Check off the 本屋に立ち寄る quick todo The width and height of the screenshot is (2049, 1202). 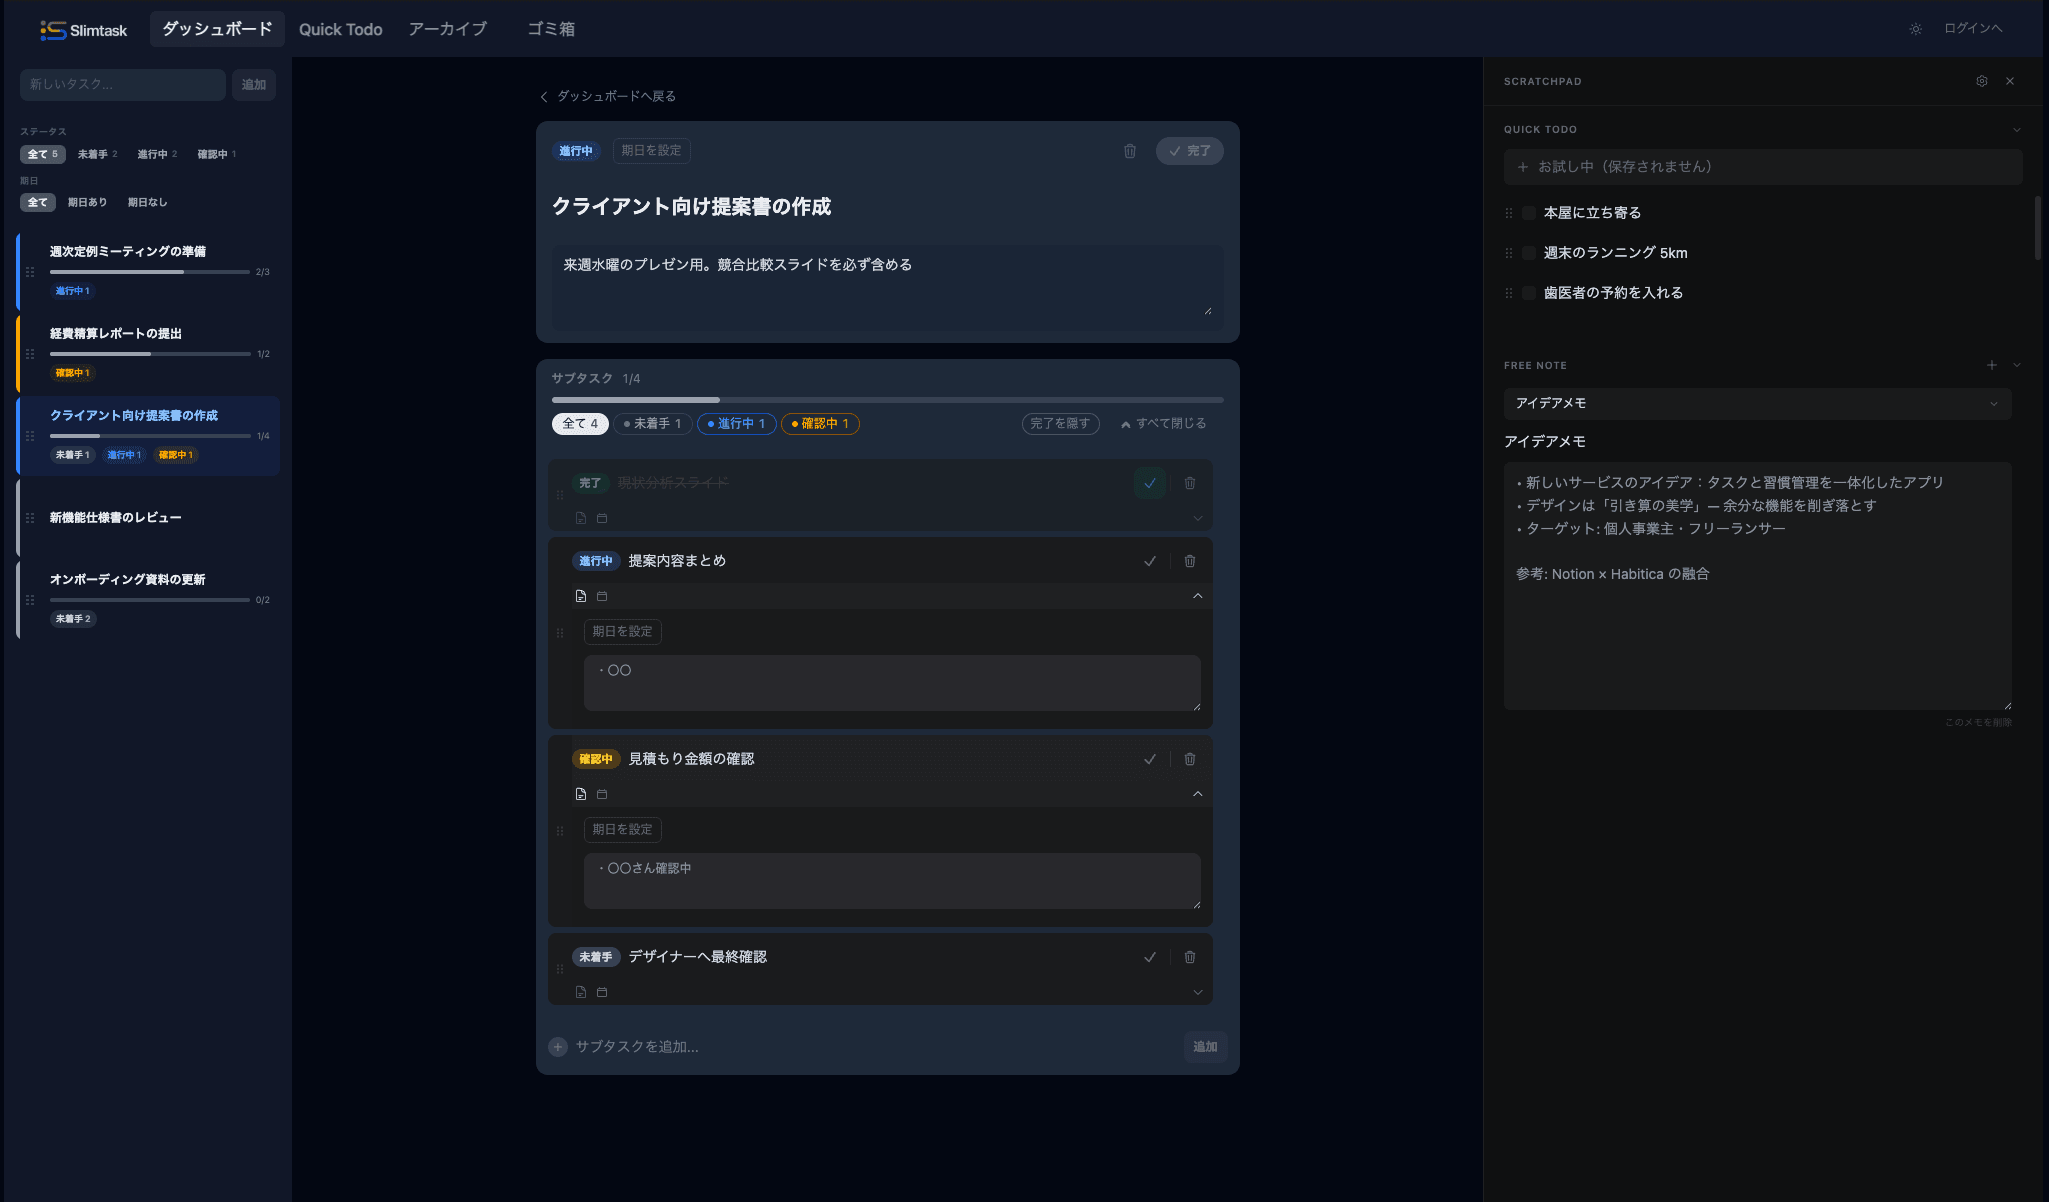point(1528,212)
